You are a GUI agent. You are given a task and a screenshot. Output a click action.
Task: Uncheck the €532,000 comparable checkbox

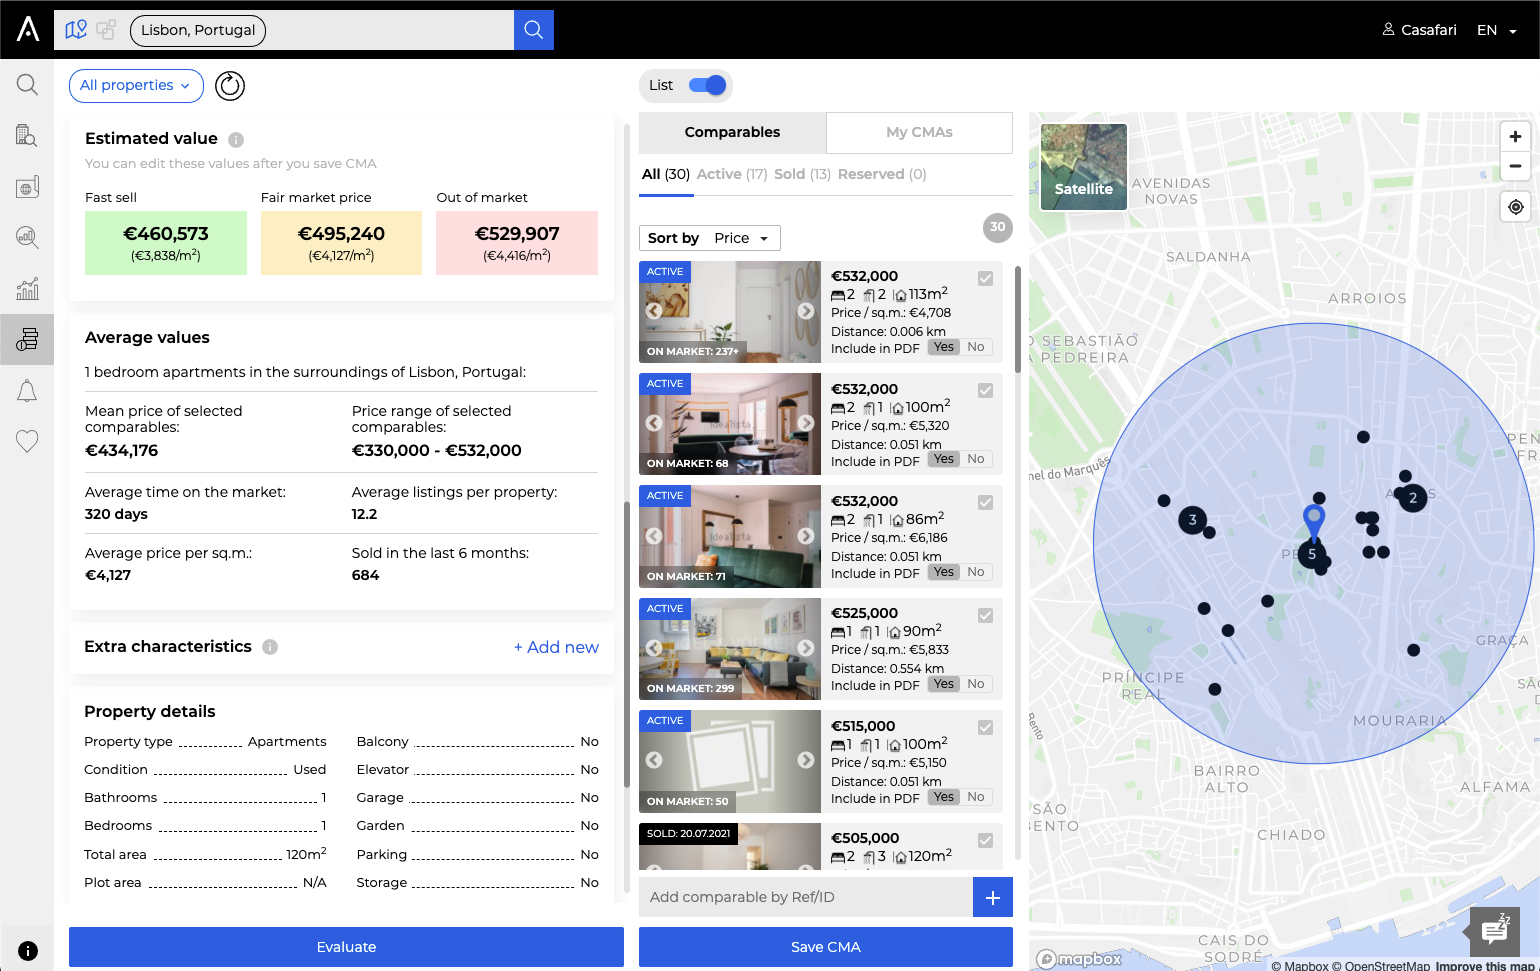[985, 278]
